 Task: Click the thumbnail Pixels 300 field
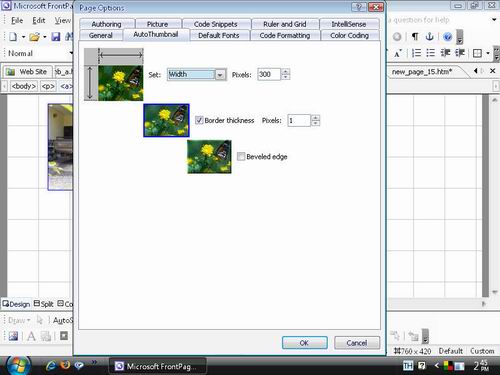[269, 74]
